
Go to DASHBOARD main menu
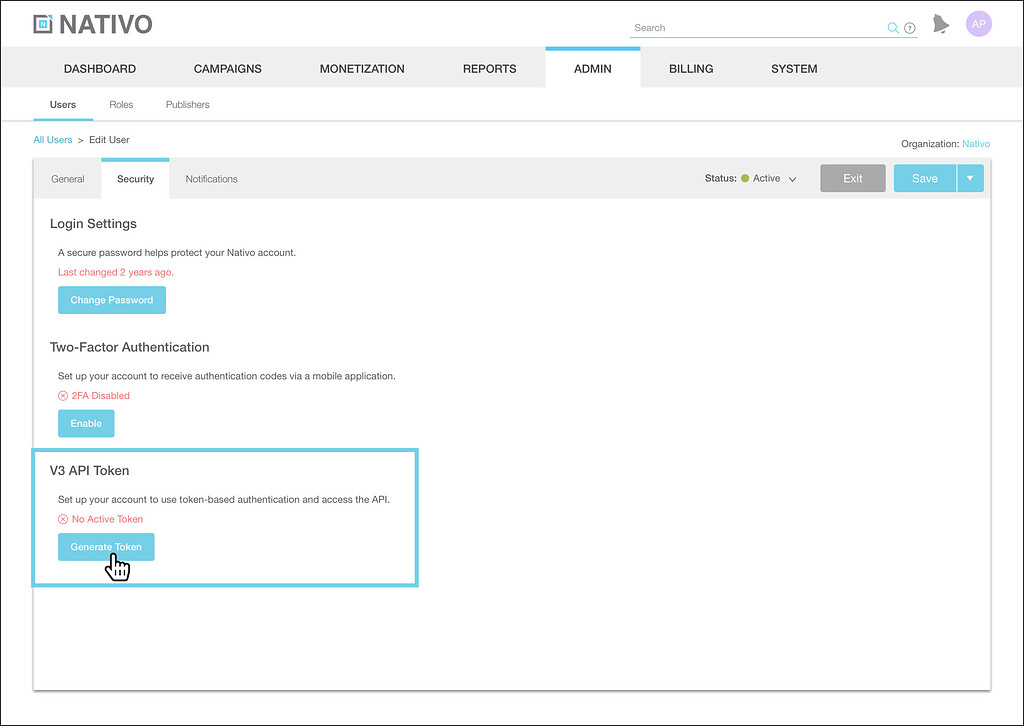tap(100, 69)
